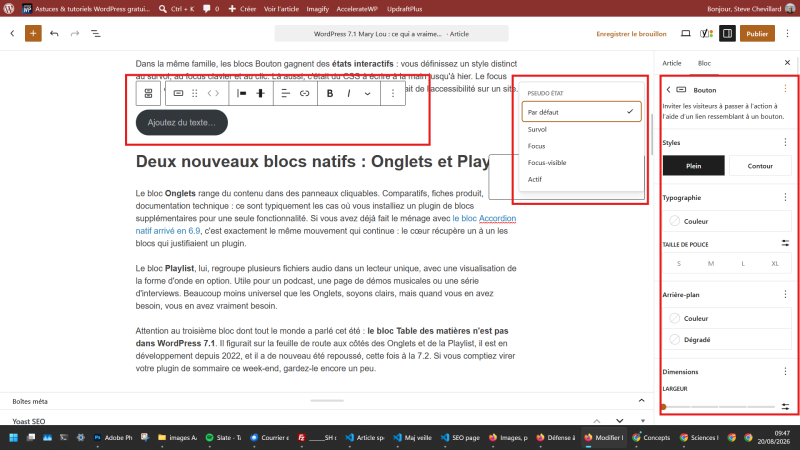Open the UpdraftPlus menu

(405, 9)
